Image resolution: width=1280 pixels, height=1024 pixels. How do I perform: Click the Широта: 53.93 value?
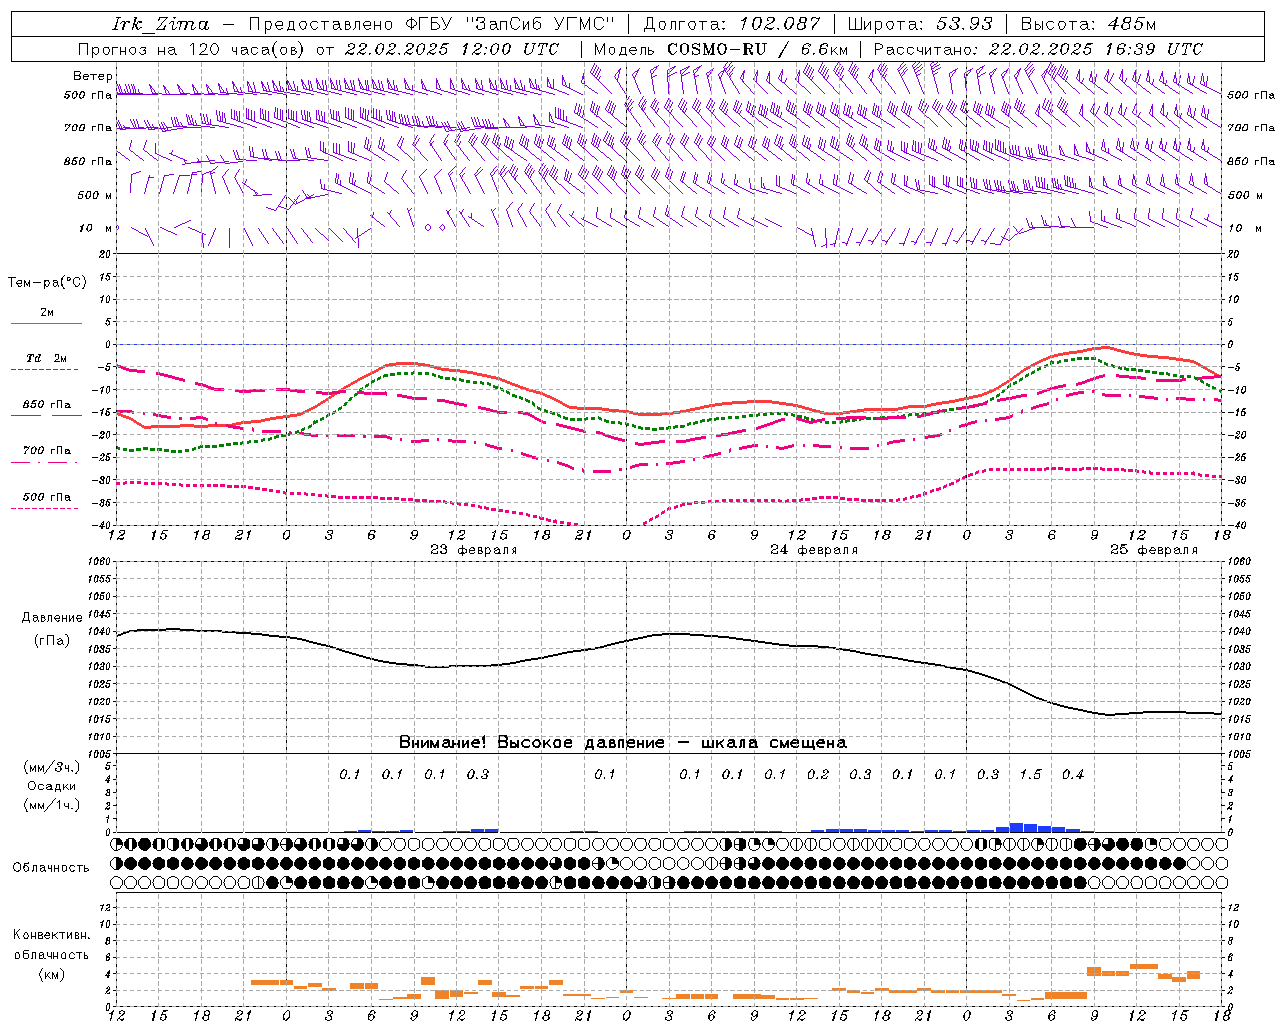coord(920,24)
